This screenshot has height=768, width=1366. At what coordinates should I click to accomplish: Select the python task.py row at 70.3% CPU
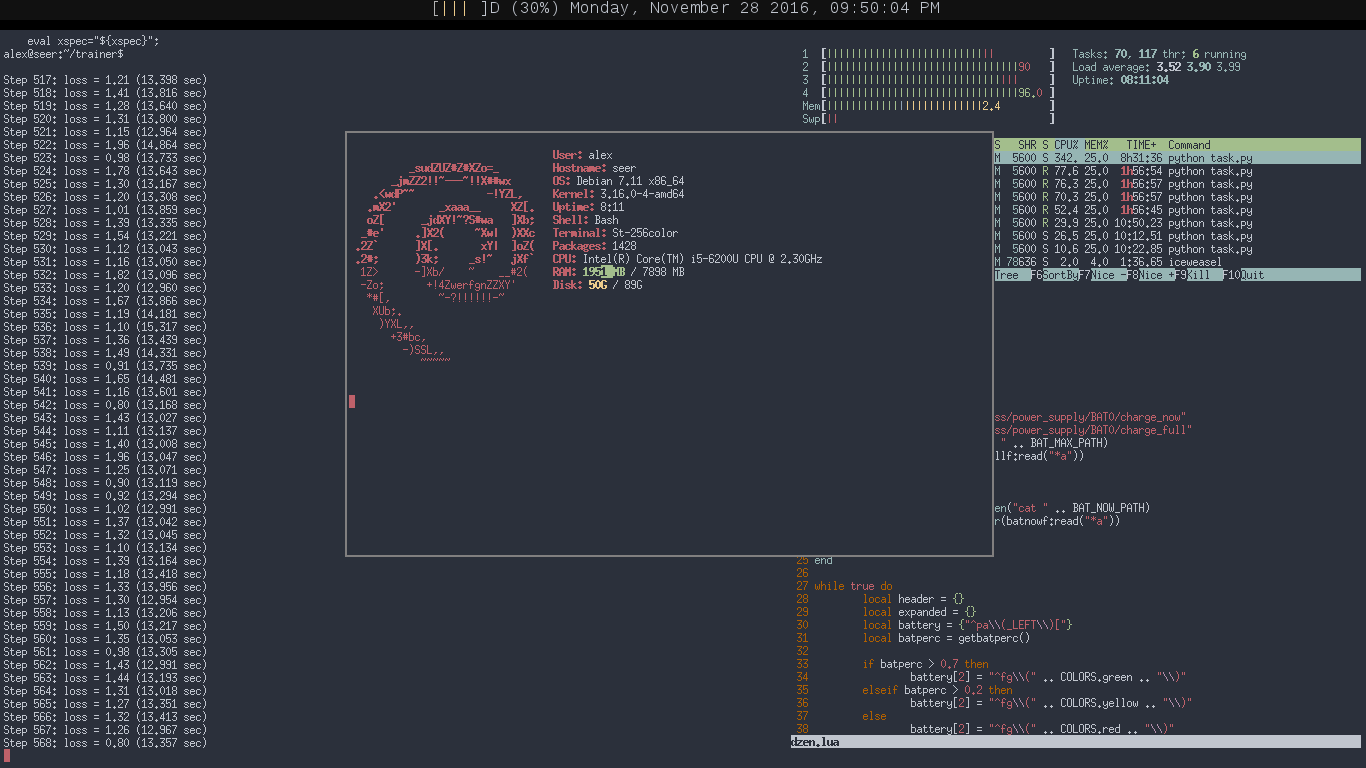[1177, 197]
